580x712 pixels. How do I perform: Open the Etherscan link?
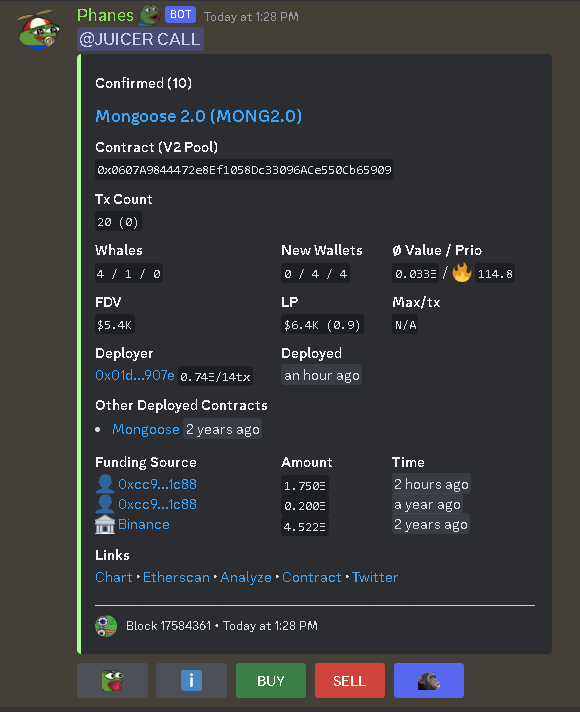pyautogui.click(x=176, y=577)
